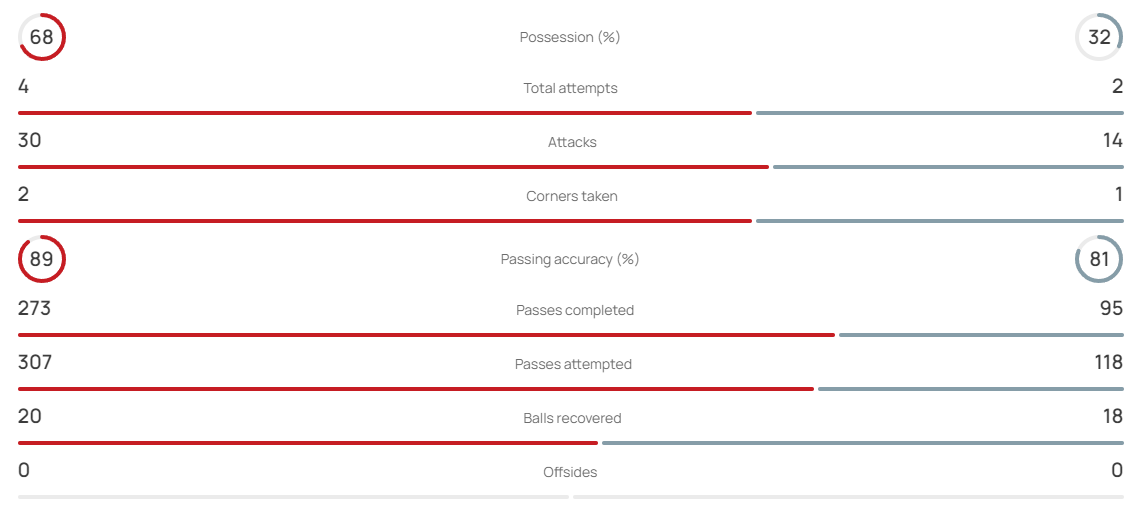This screenshot has width=1139, height=508.
Task: Click the gray Balls recovered bar
Action: pyautogui.click(x=862, y=443)
